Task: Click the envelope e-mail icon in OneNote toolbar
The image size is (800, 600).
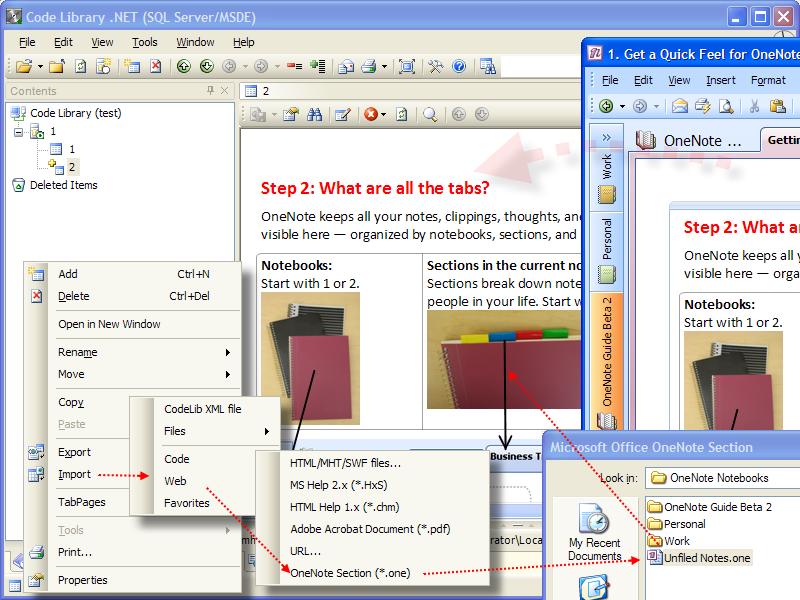Action: 679,106
